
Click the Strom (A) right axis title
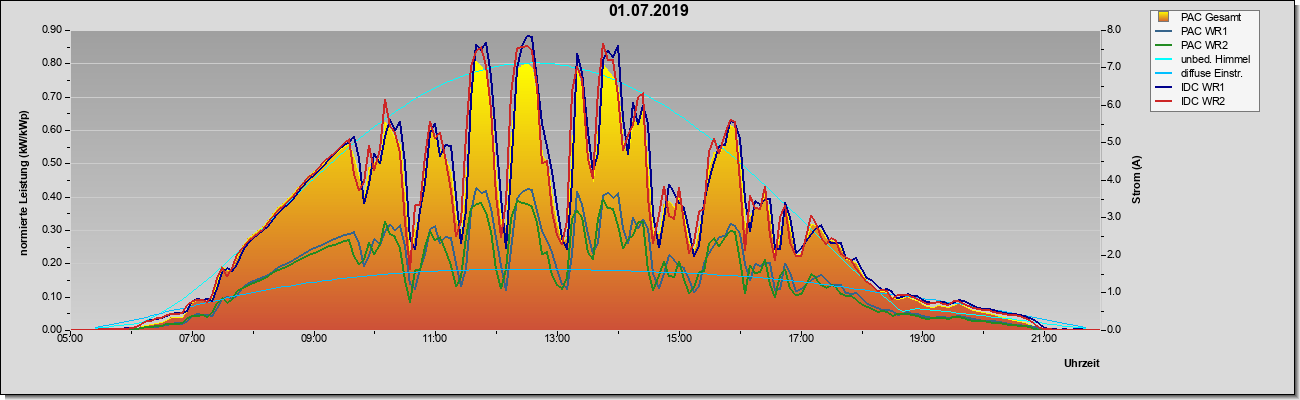tap(1137, 180)
